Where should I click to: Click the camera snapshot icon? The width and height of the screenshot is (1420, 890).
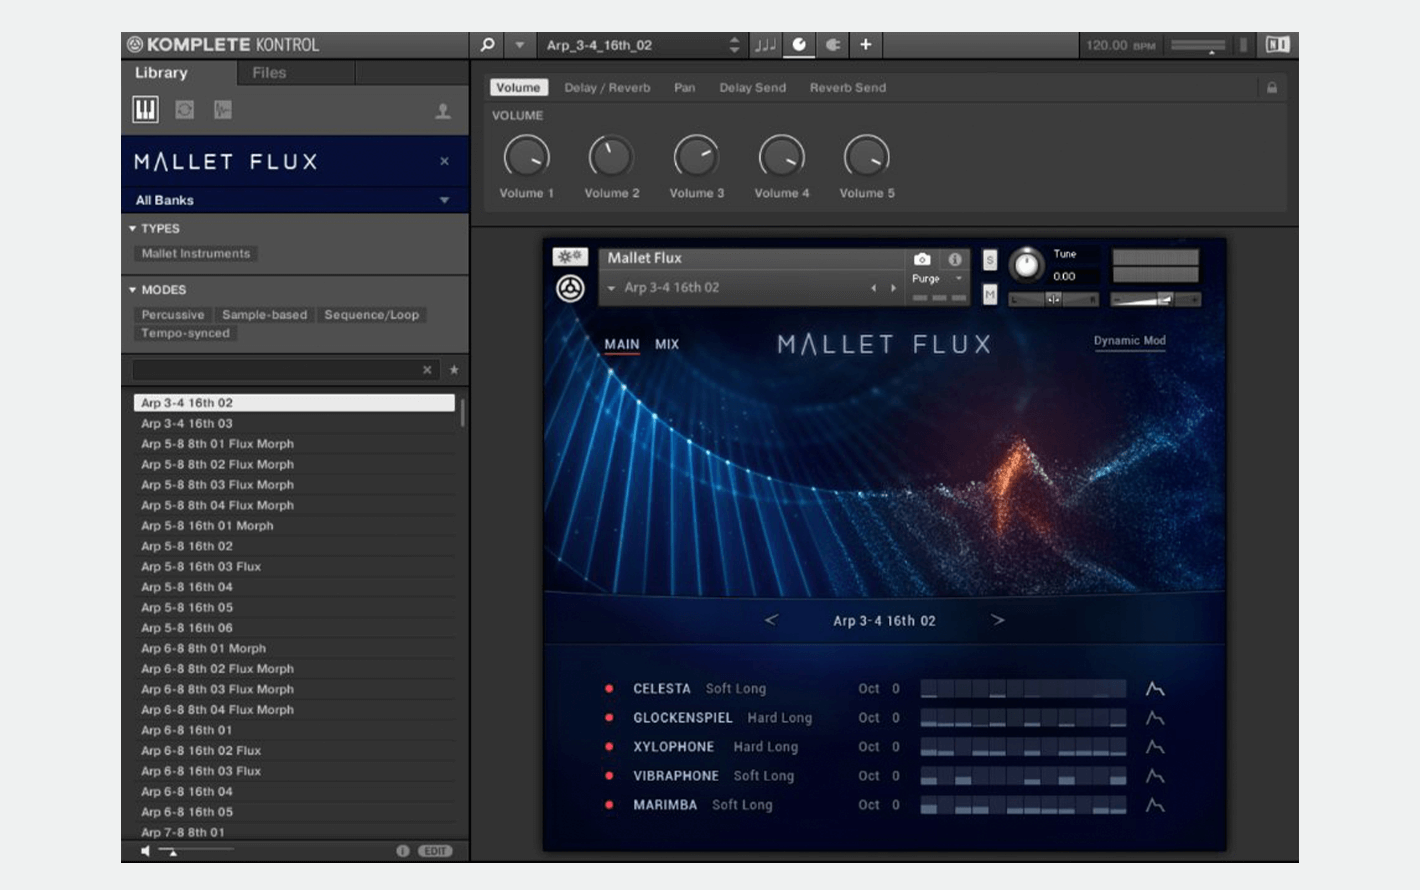tap(922, 259)
